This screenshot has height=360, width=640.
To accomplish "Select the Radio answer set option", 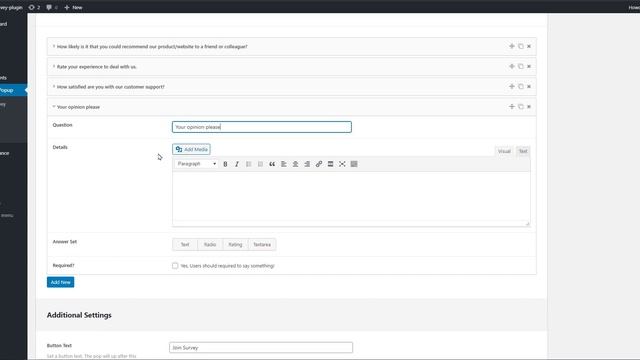I will coord(210,244).
